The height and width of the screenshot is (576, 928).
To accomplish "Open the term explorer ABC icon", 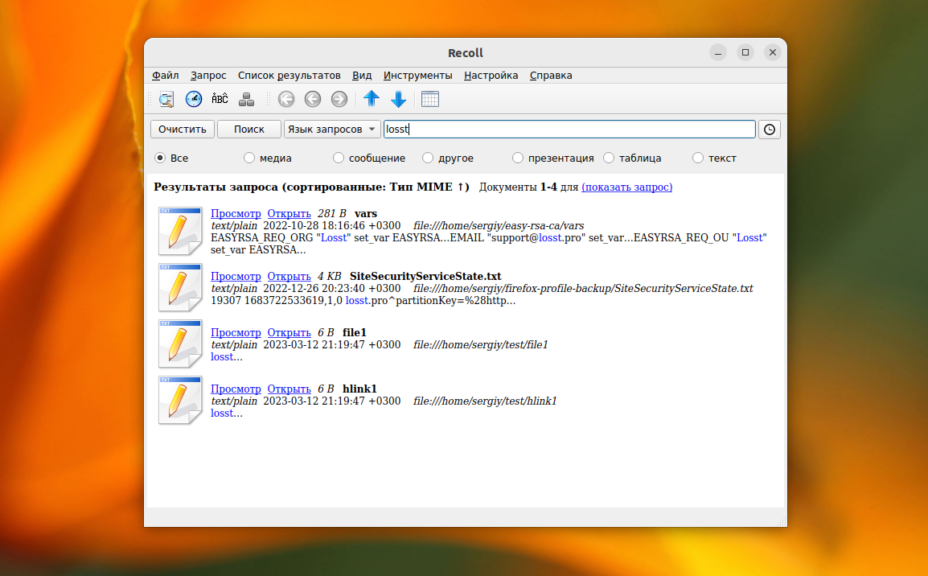I will coord(219,99).
